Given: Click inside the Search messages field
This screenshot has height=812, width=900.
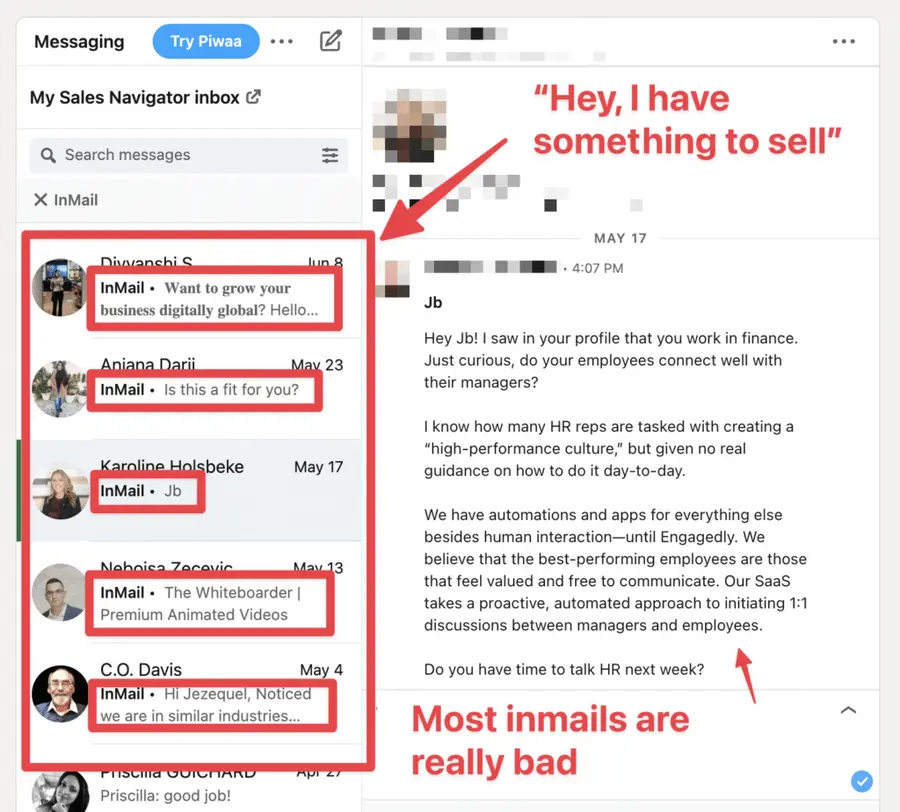Looking at the screenshot, I should point(189,155).
